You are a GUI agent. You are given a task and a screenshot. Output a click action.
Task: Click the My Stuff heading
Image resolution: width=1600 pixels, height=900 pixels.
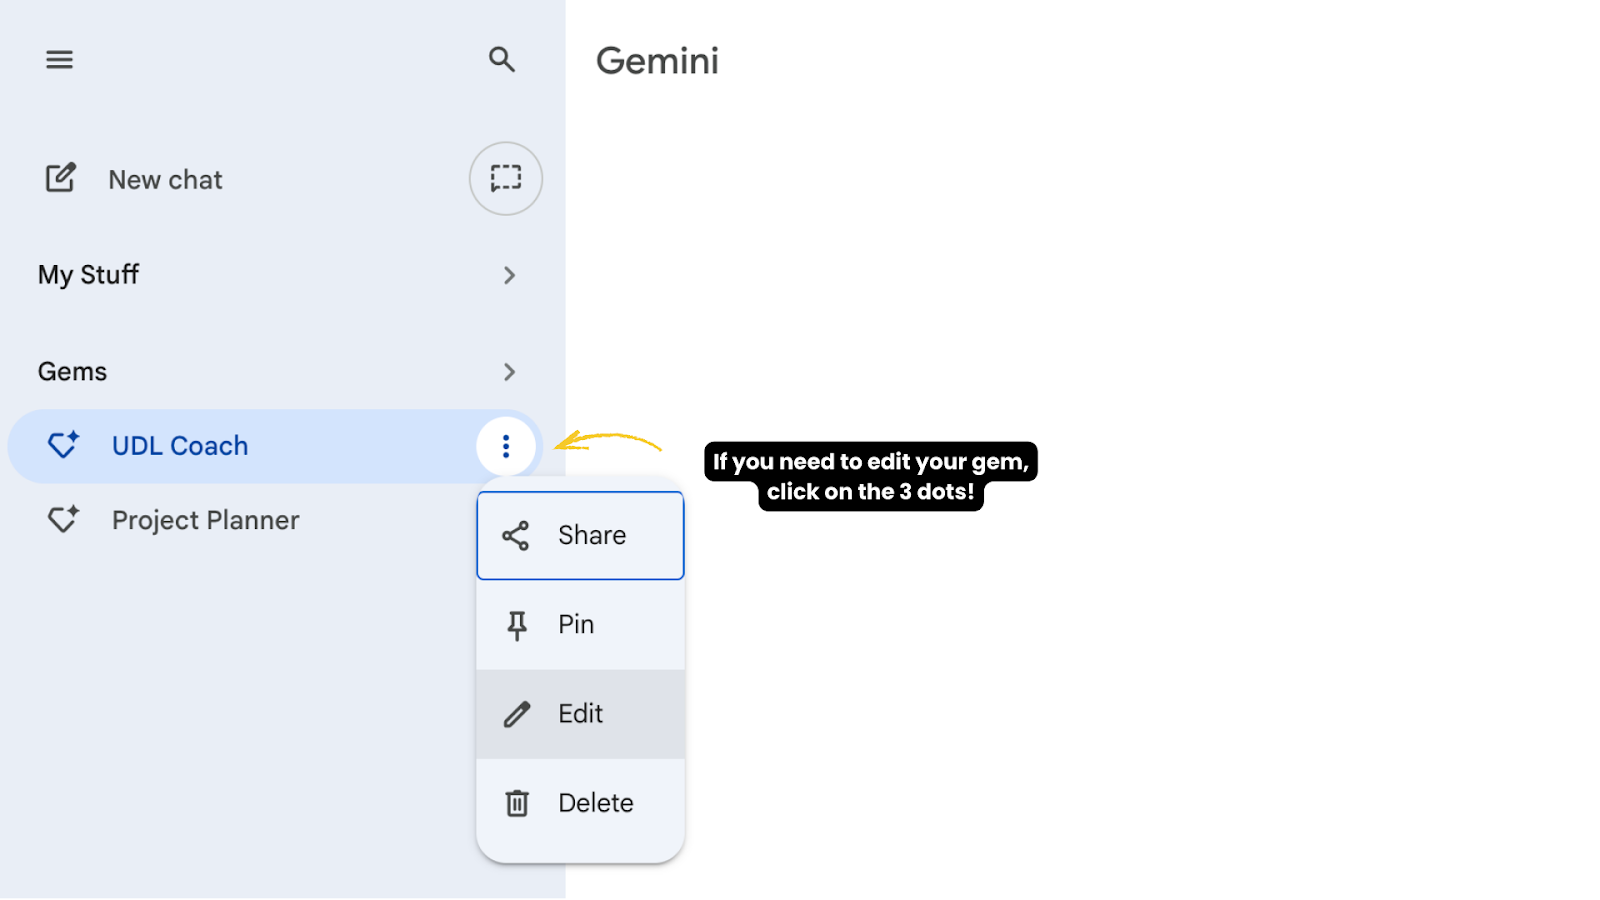[x=88, y=275]
